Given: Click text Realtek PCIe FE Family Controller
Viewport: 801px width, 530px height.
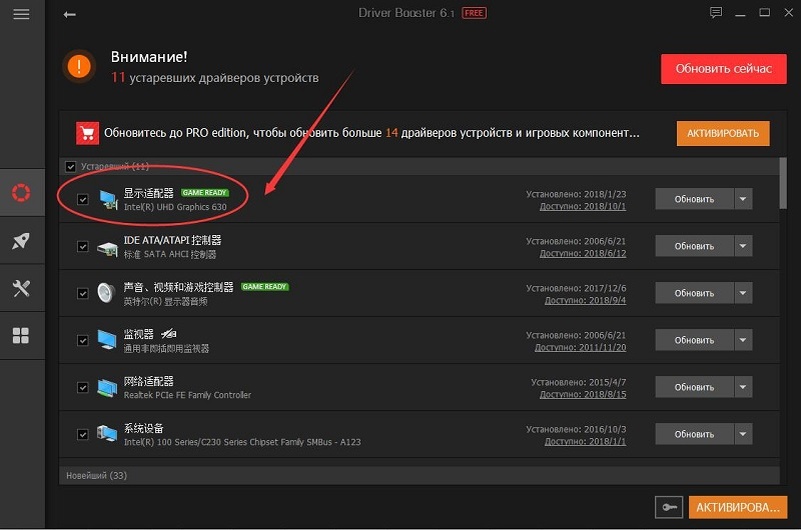Looking at the screenshot, I should point(187,395).
